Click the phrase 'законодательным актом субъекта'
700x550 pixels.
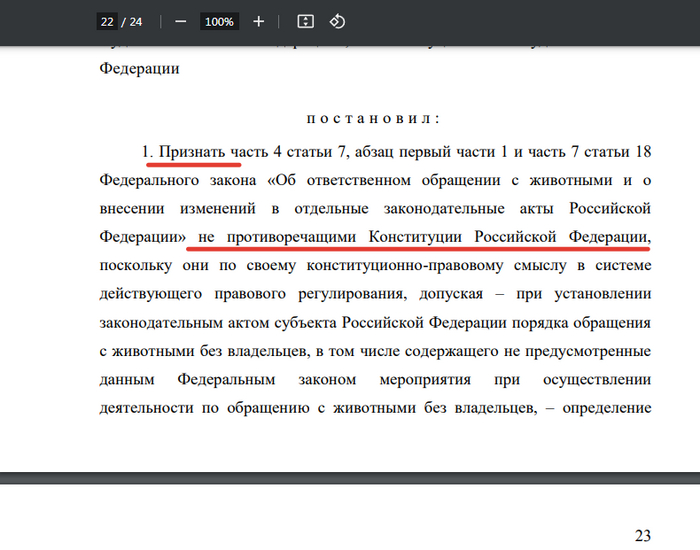tap(218, 323)
